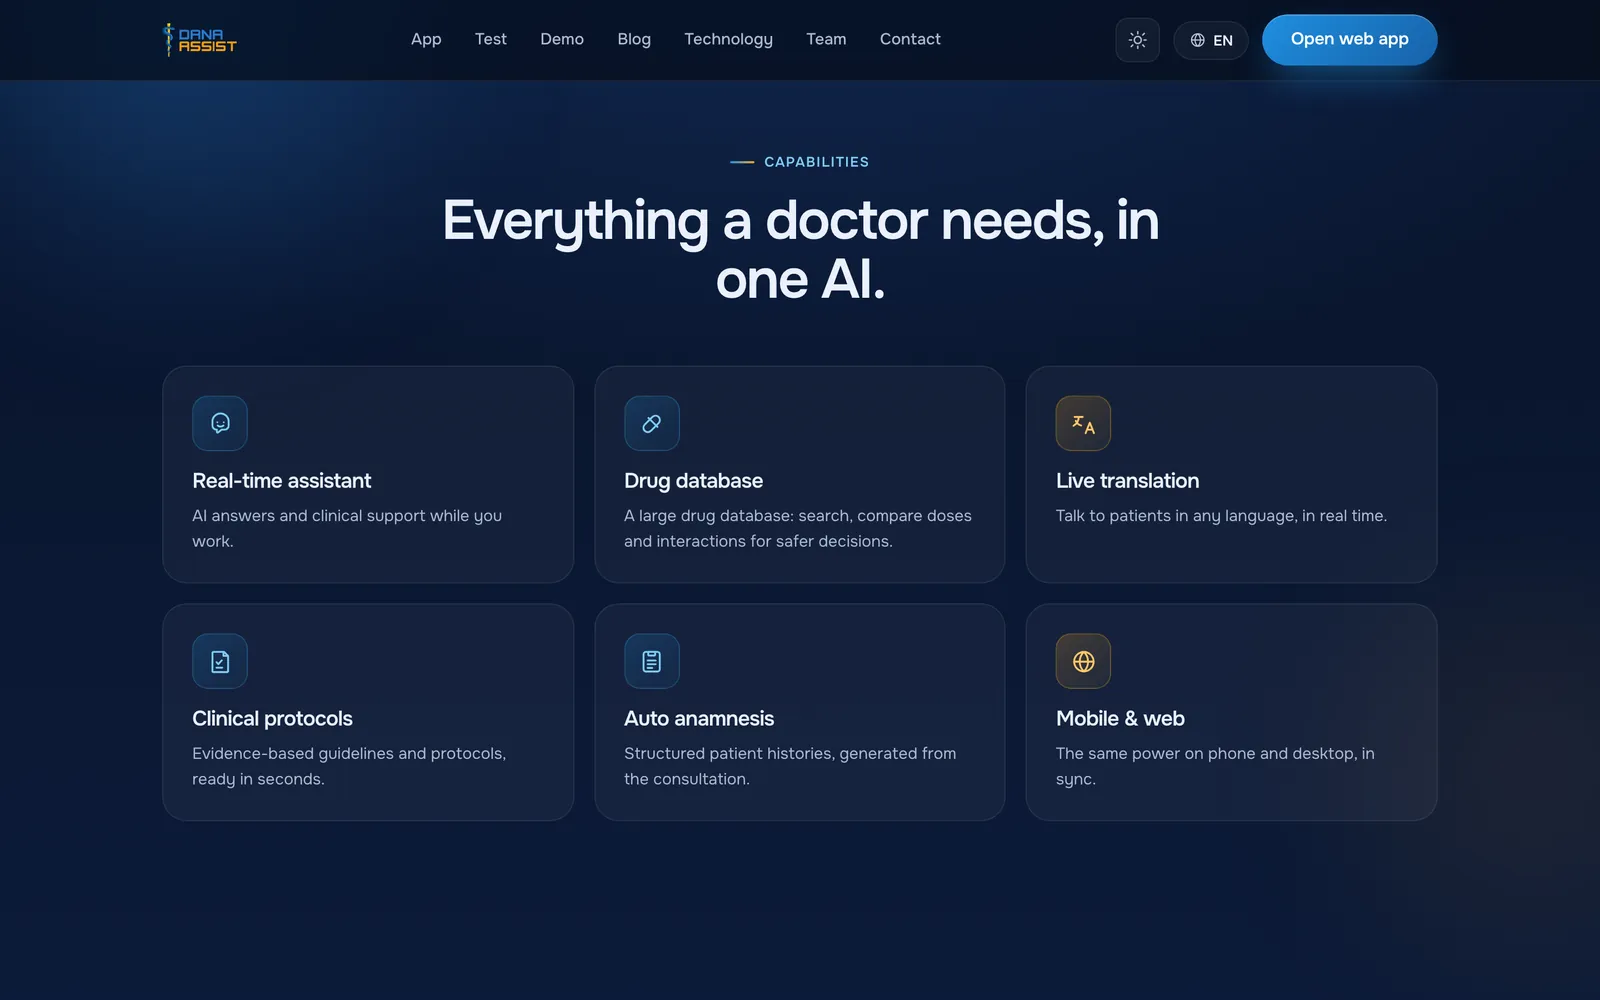Click 'AI answers and clinical support' description
The width and height of the screenshot is (1600, 1000).
[x=347, y=528]
